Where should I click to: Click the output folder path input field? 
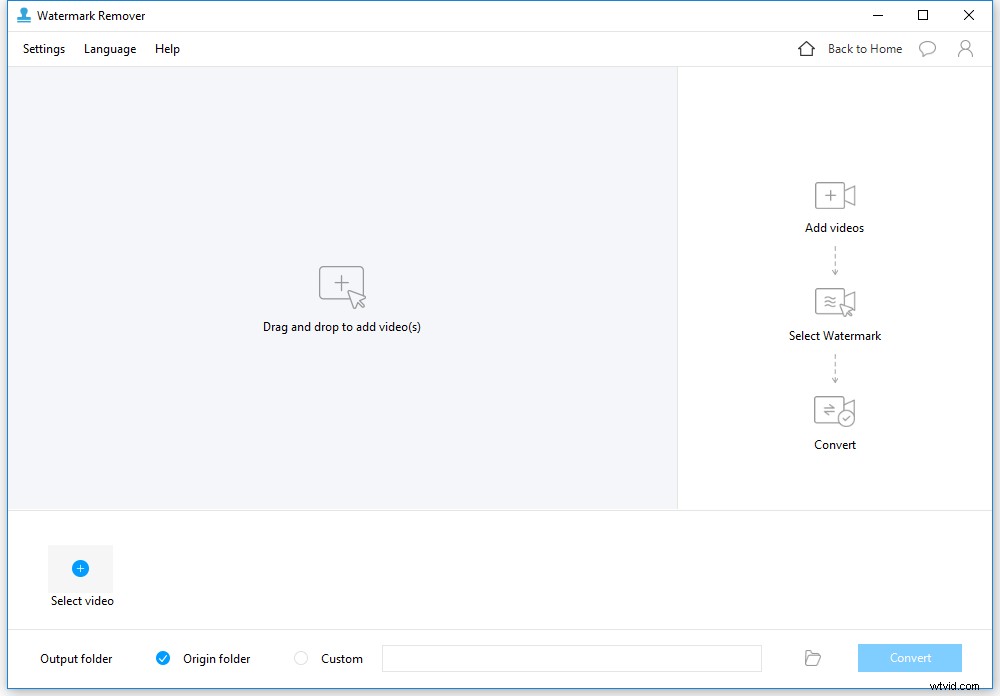click(571, 658)
